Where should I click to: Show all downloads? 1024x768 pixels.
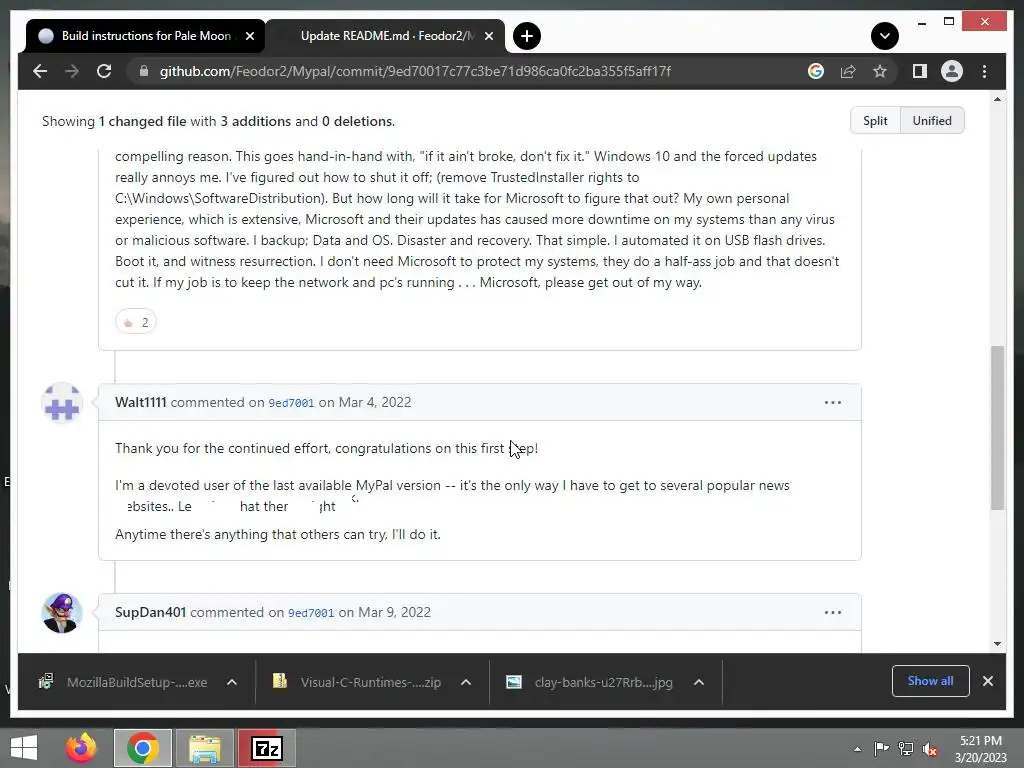(x=930, y=681)
